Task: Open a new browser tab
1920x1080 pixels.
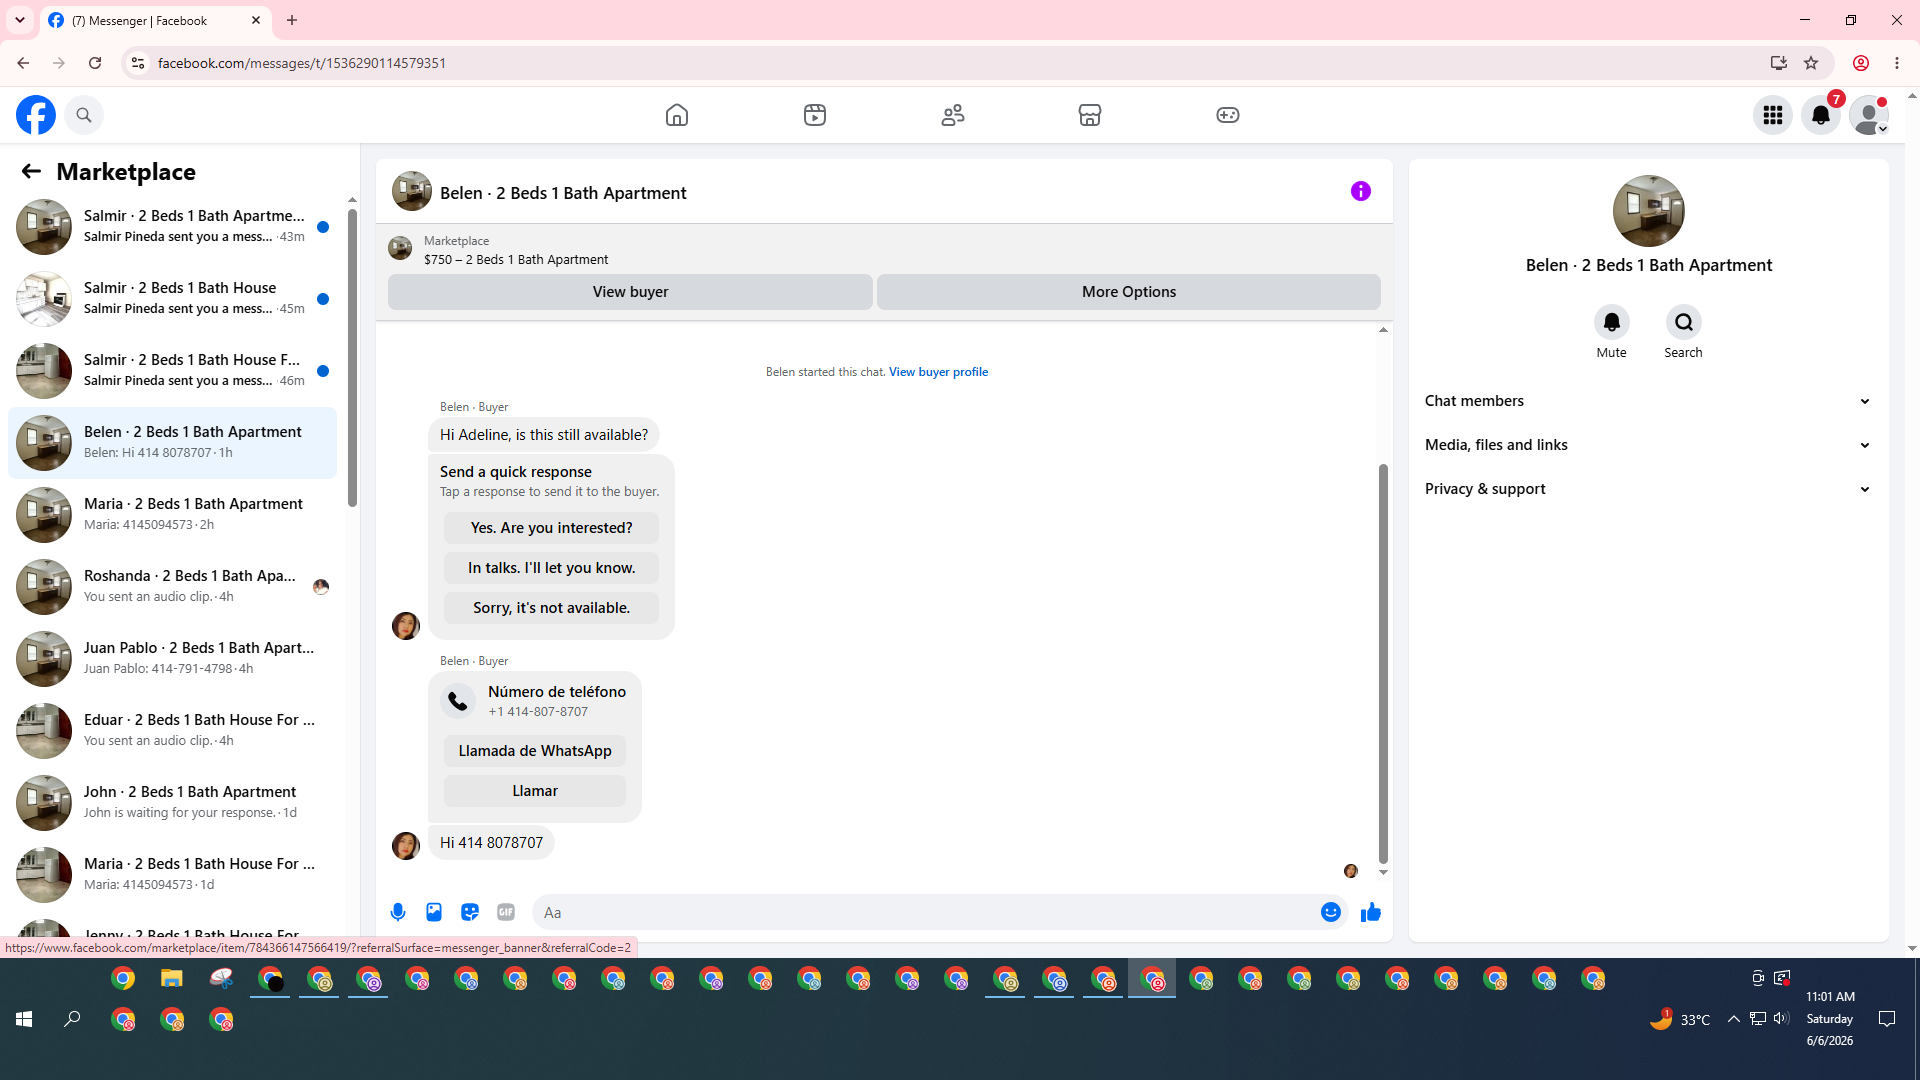Action: tap(292, 20)
